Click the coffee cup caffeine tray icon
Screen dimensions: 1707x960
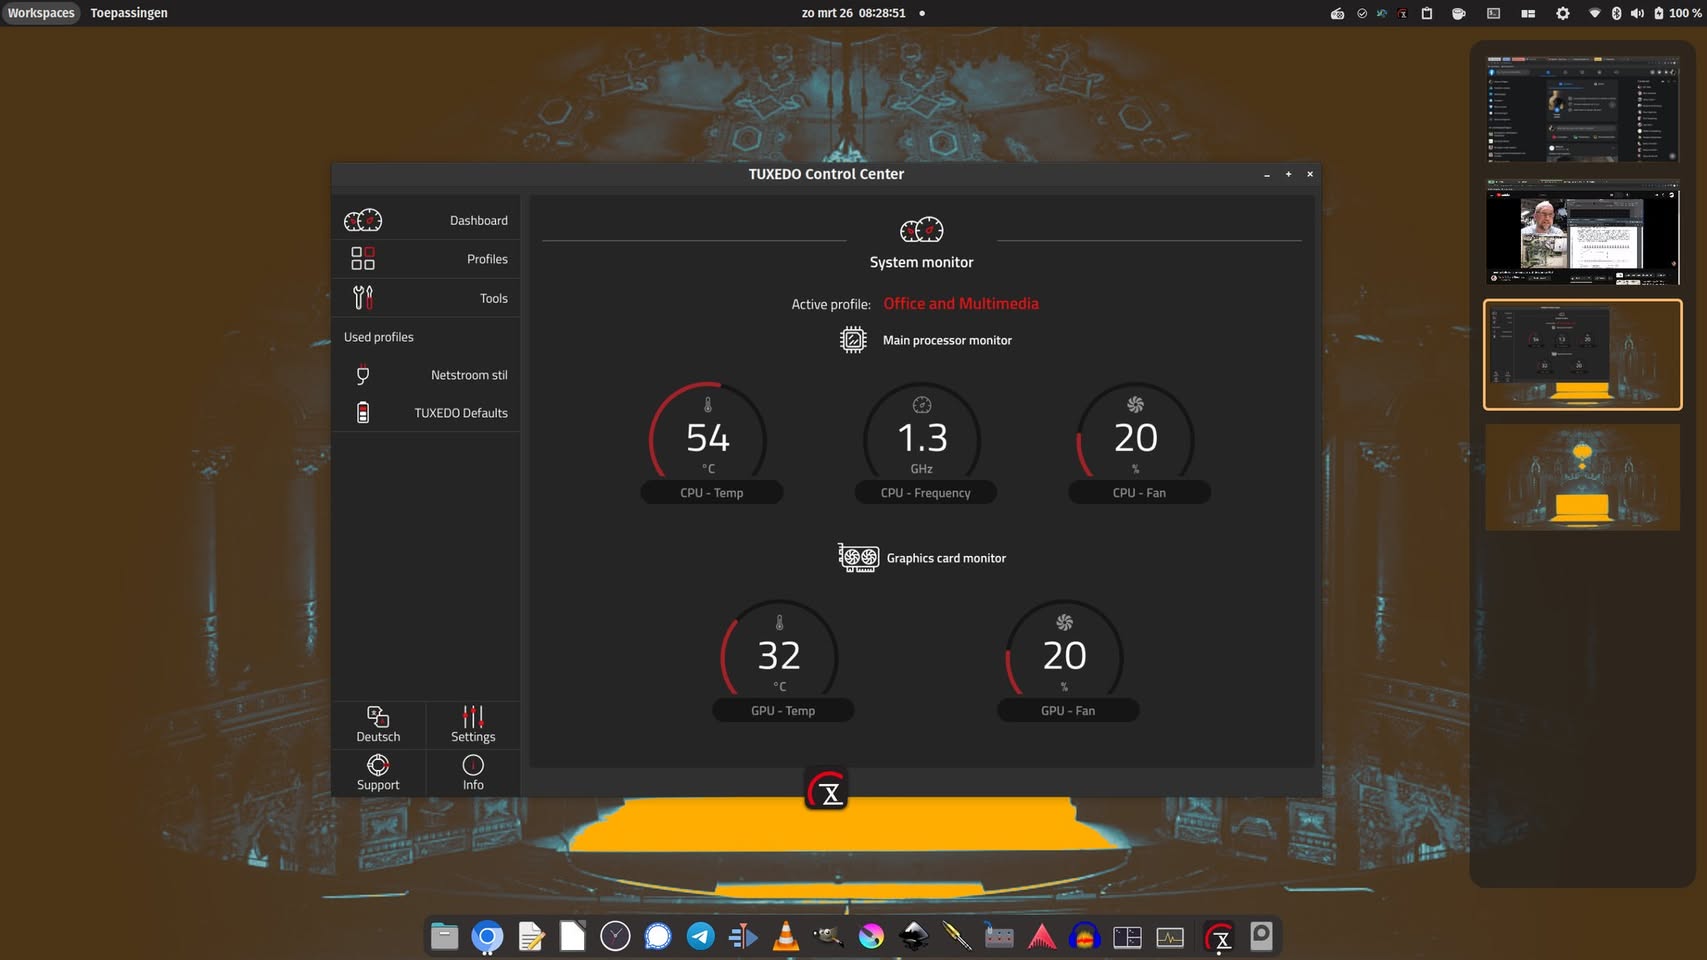click(1459, 14)
